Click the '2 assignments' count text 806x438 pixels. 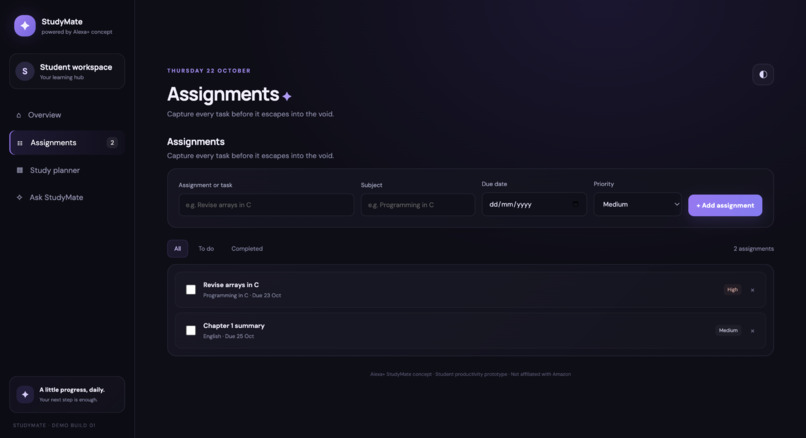point(754,249)
